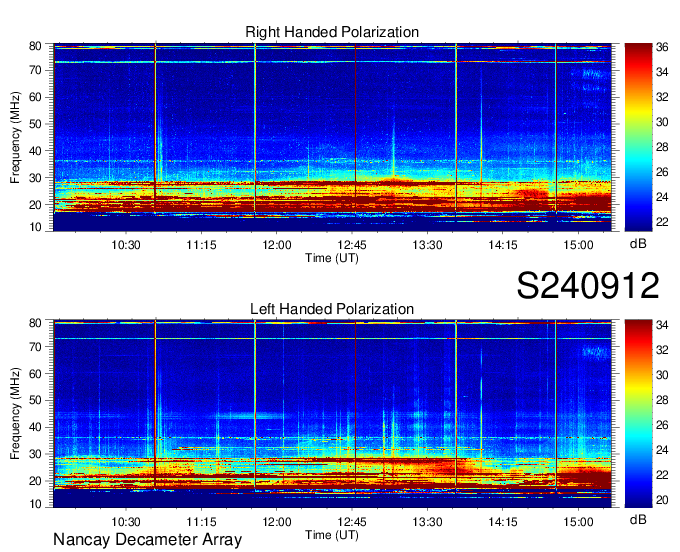This screenshot has width=680, height=552.
Task: Click the Left Handed plot's dB color bar
Action: tap(638, 414)
